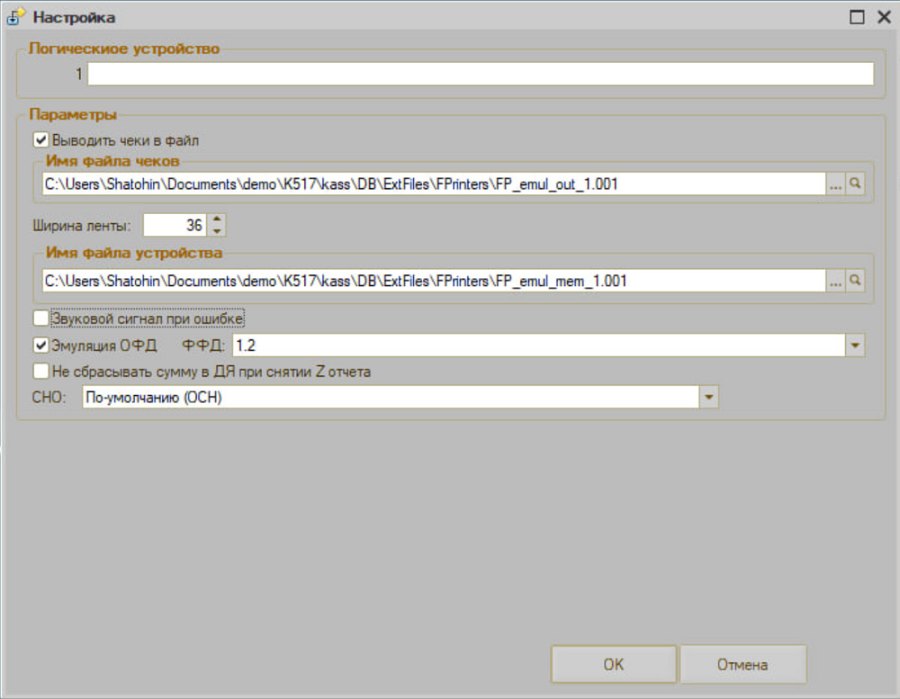The width and height of the screenshot is (900, 699).
Task: Open browse dialog for receipt file path
Action: click(835, 184)
